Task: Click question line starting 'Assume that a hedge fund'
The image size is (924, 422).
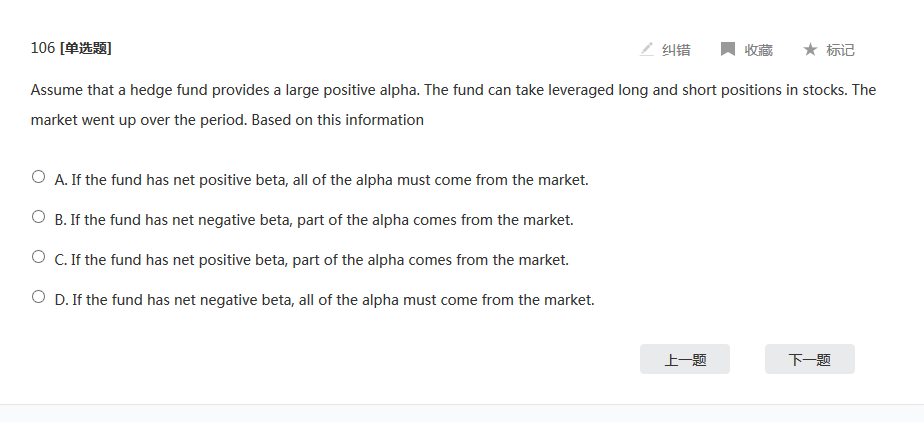Action: pos(453,90)
